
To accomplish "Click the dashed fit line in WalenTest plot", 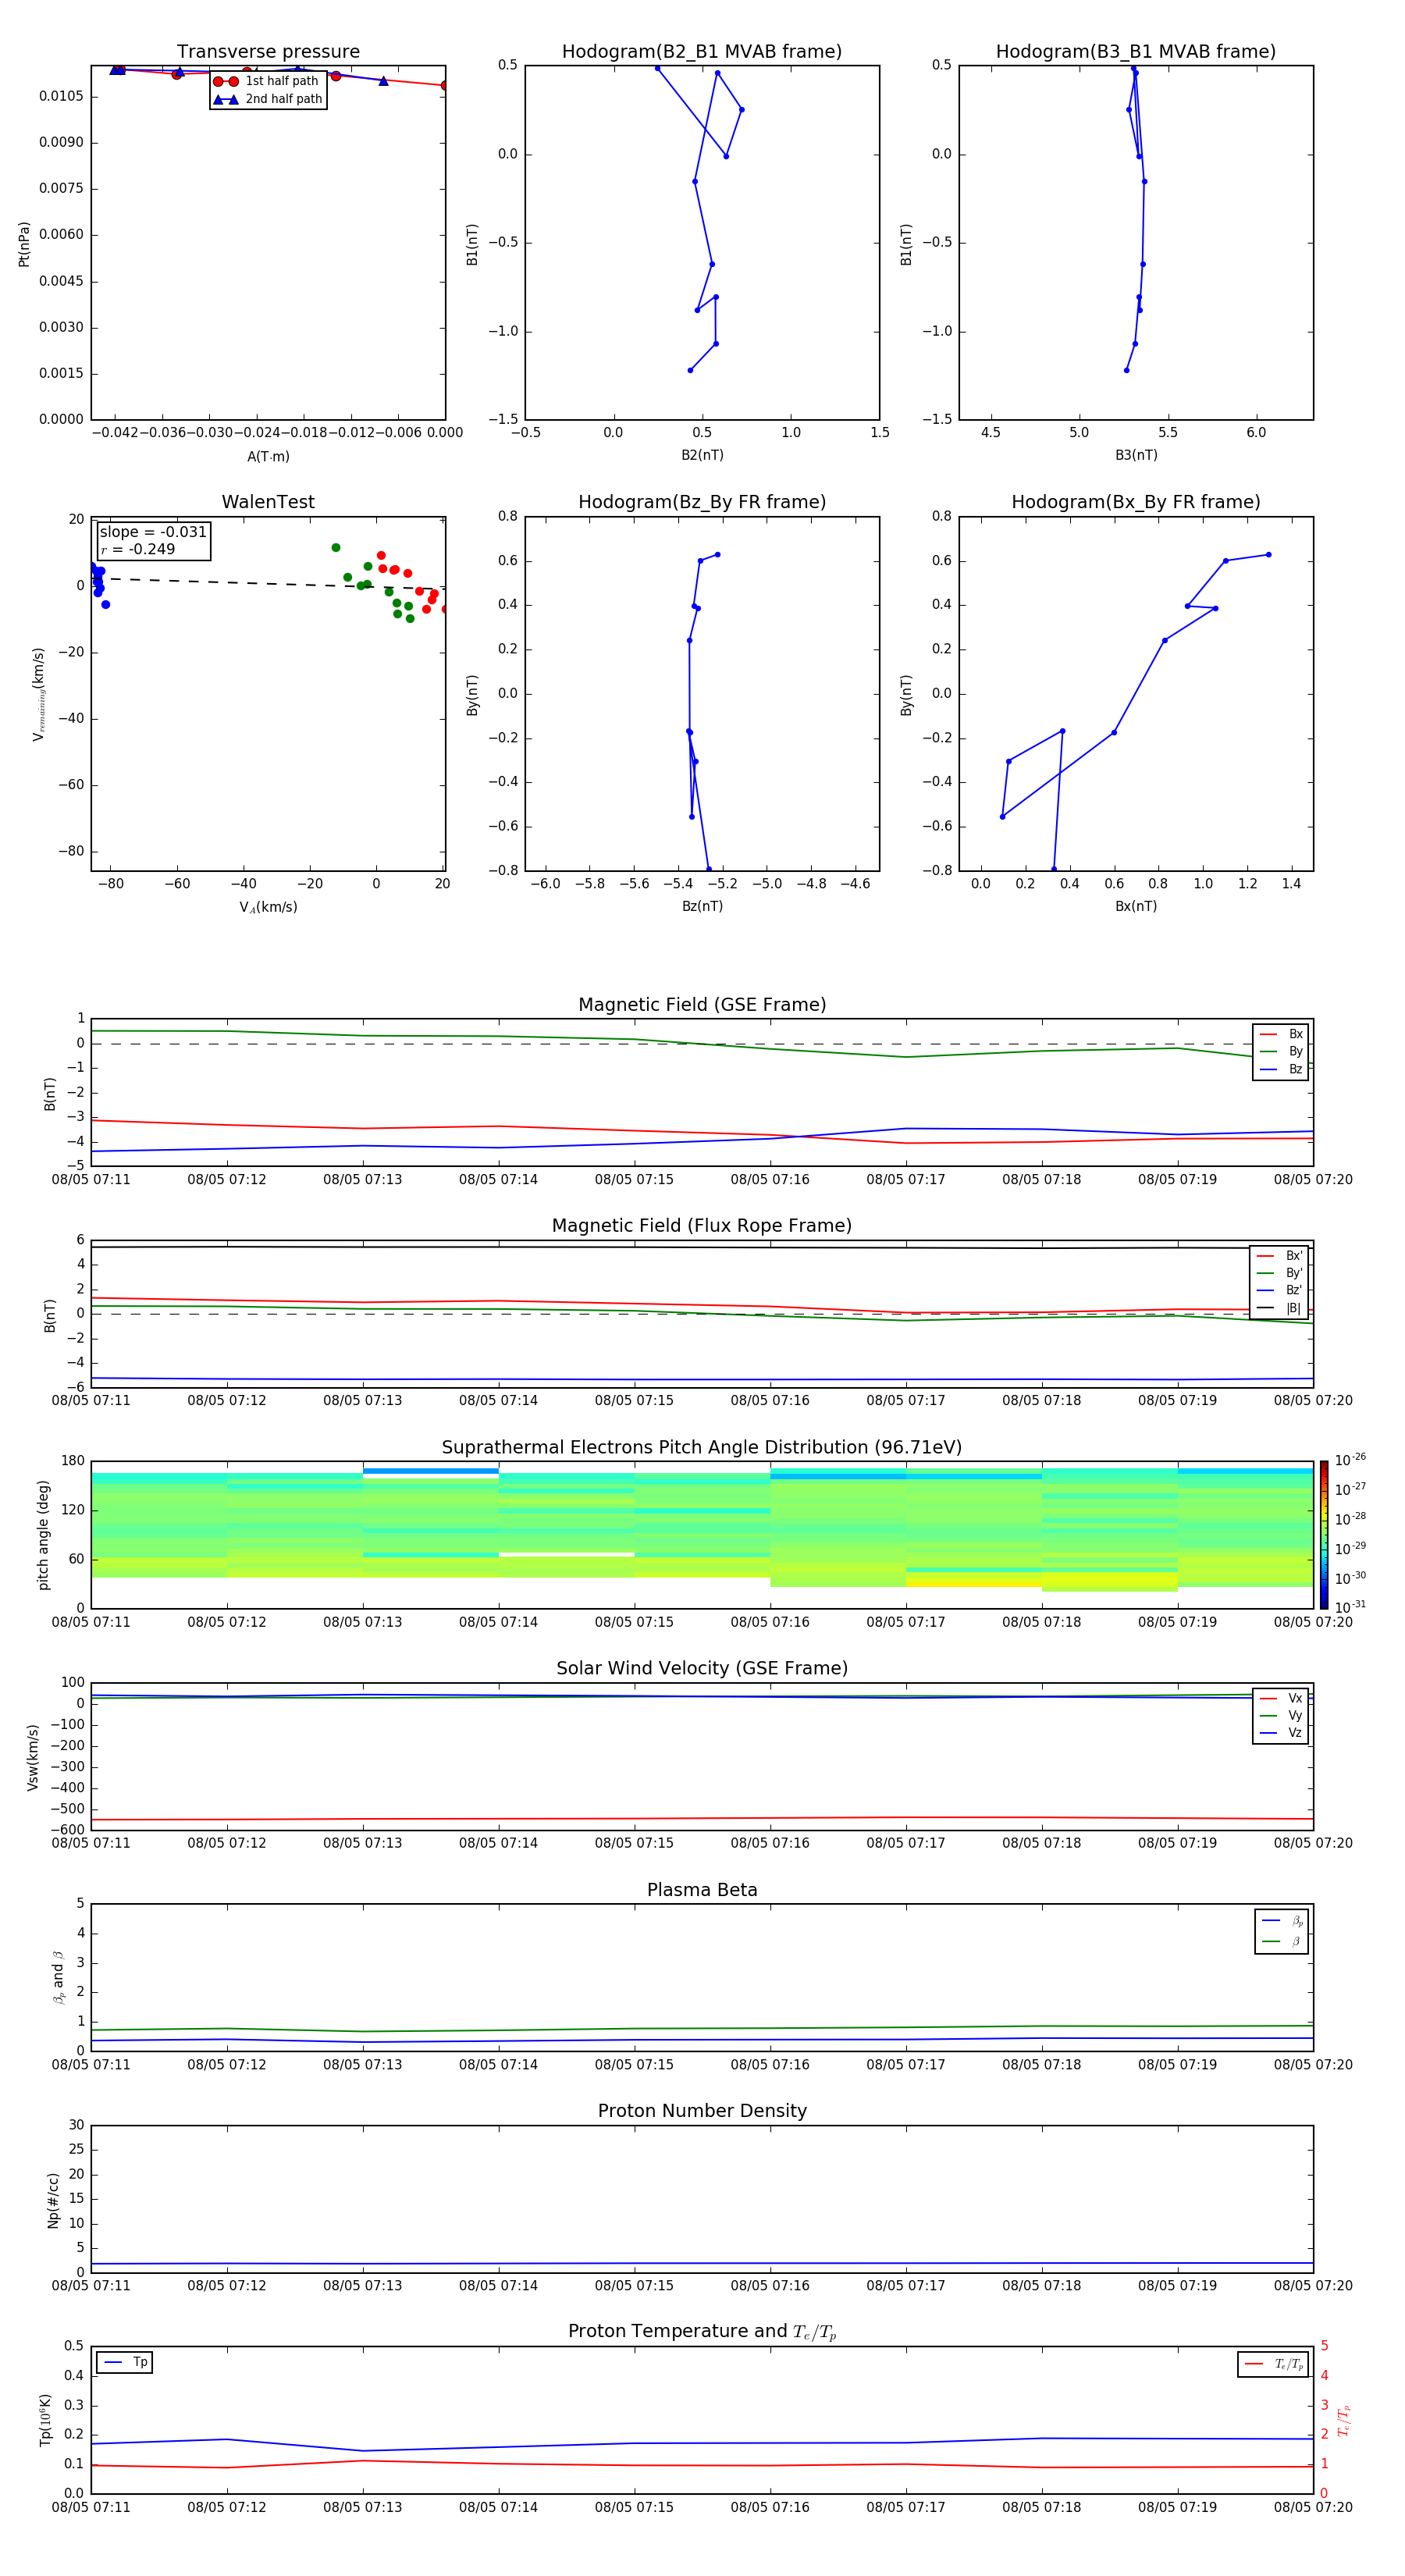I will (268, 584).
